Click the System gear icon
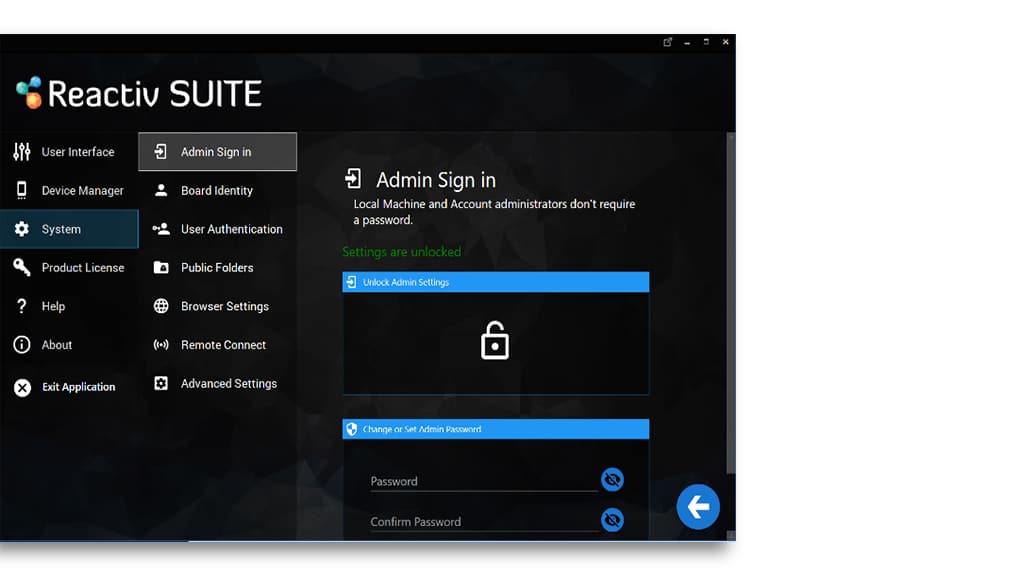1024x576 pixels. 22,229
